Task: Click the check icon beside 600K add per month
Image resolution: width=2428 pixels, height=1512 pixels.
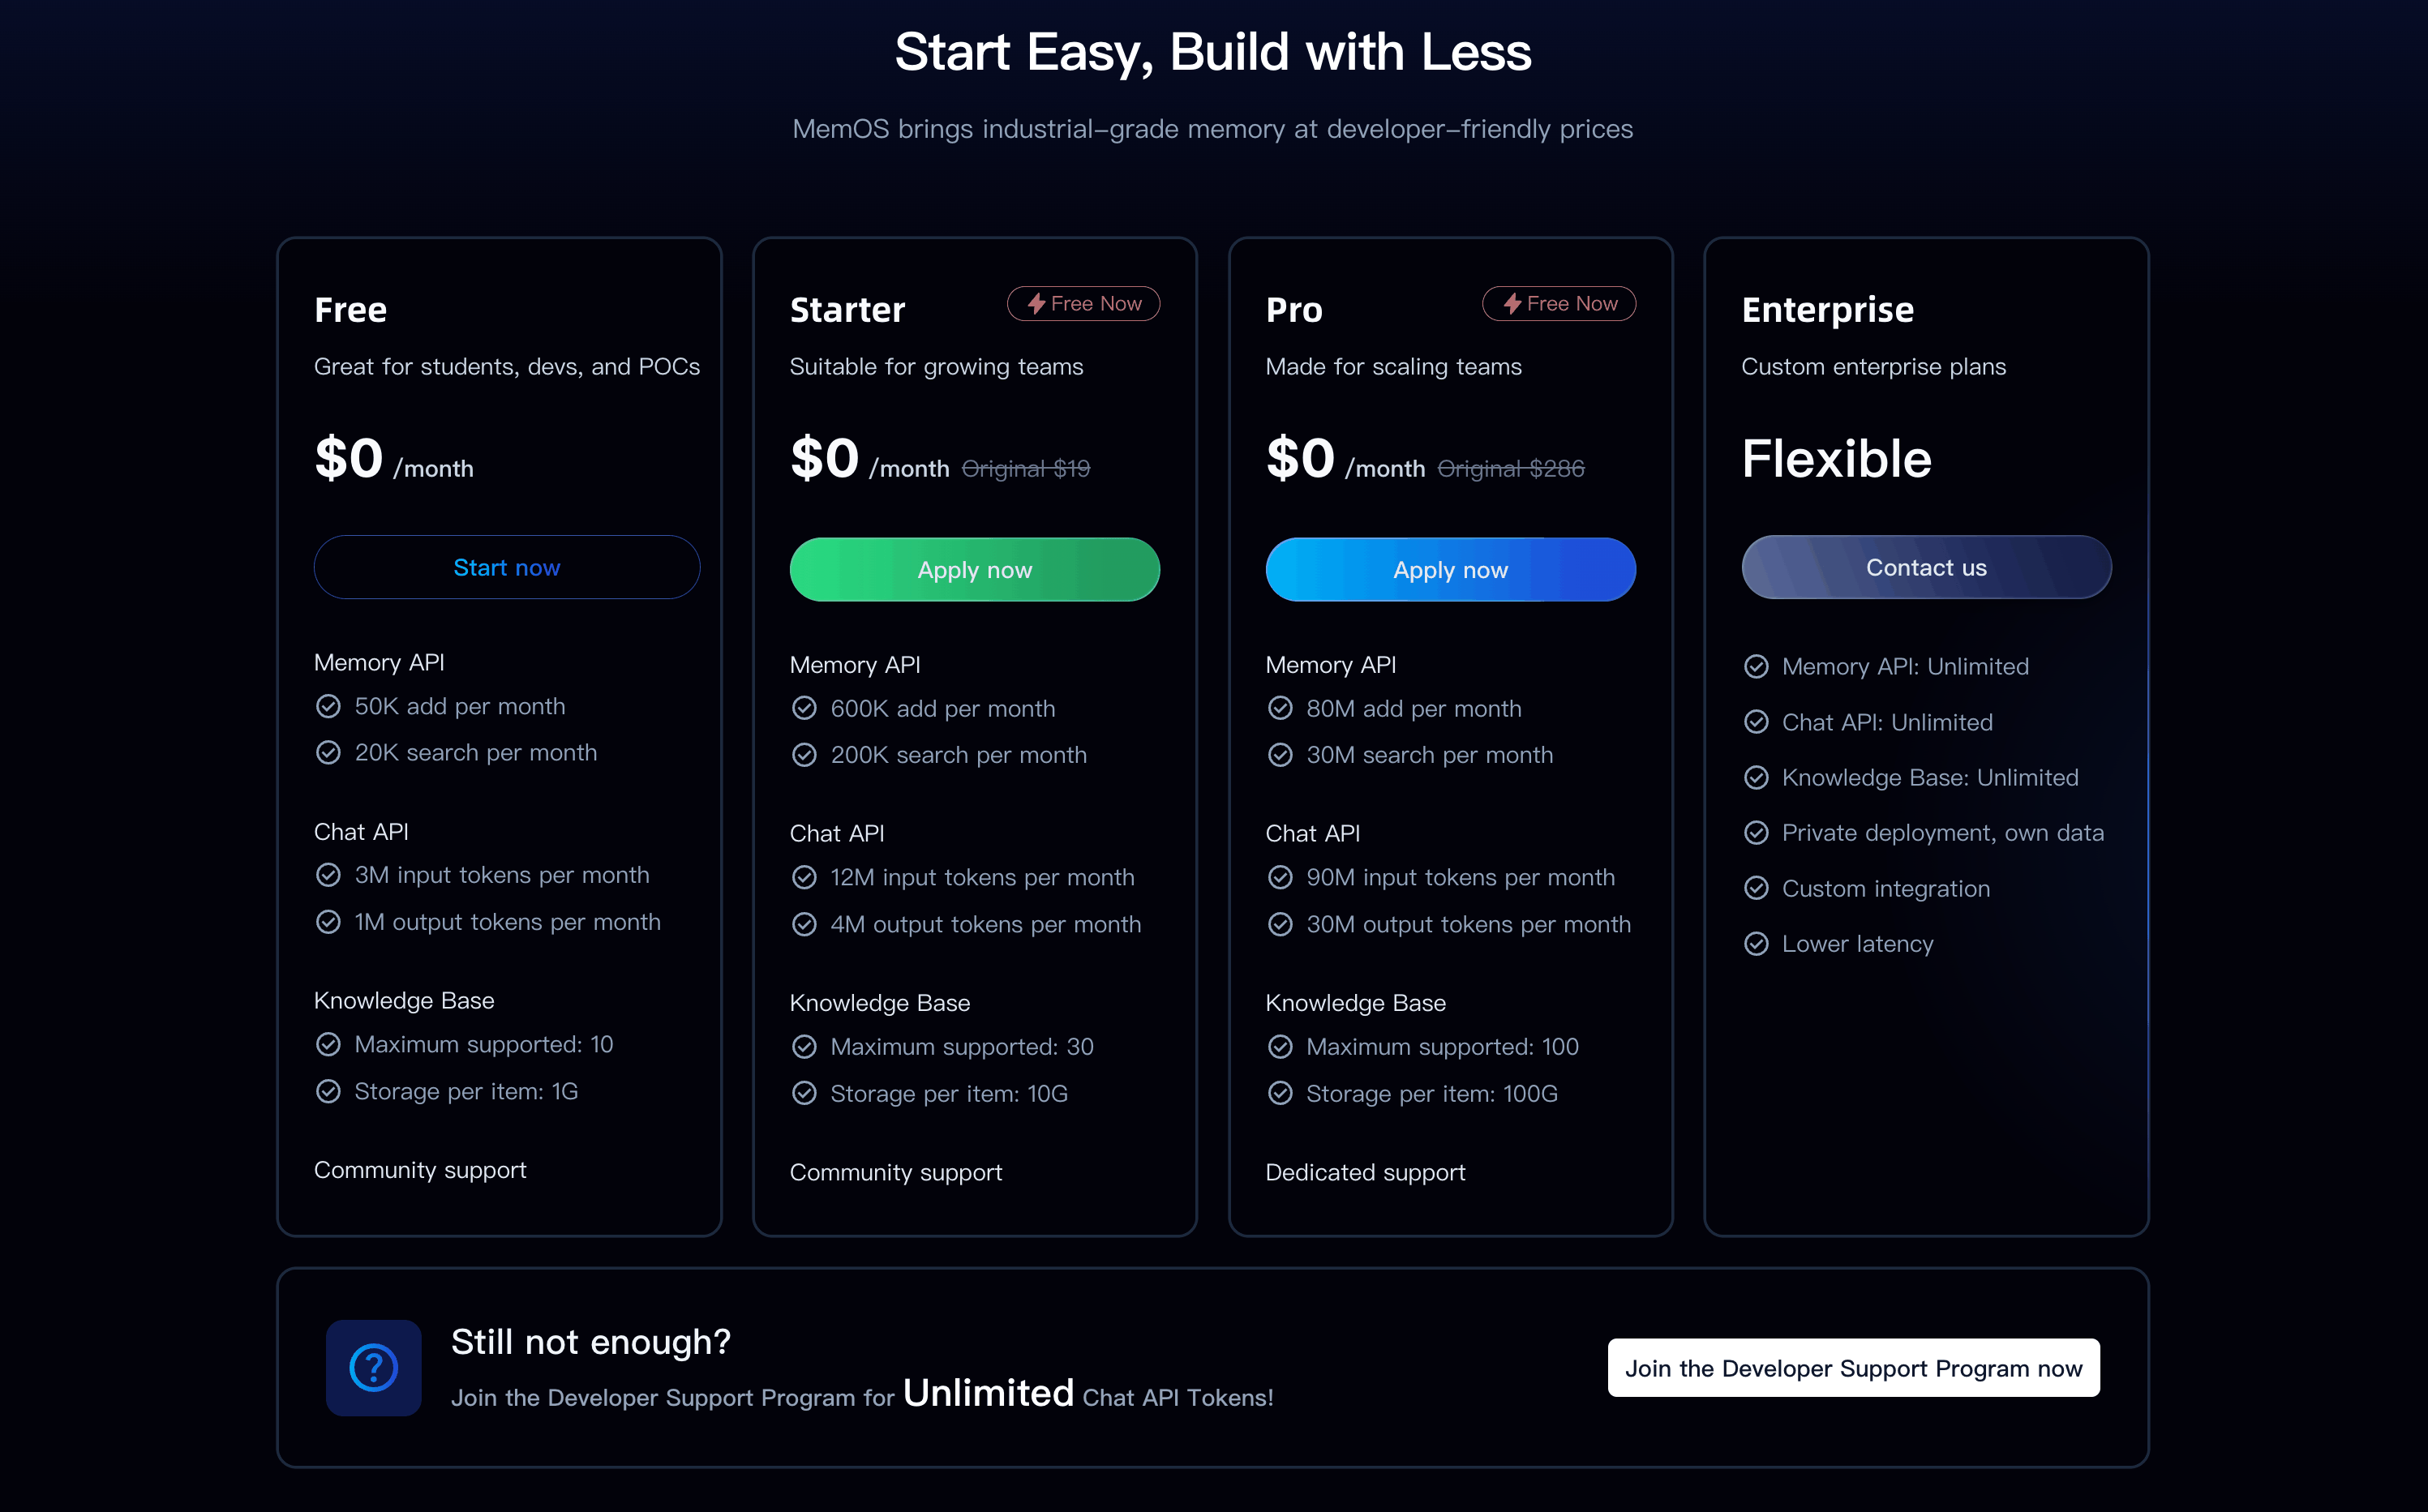Action: click(x=804, y=708)
